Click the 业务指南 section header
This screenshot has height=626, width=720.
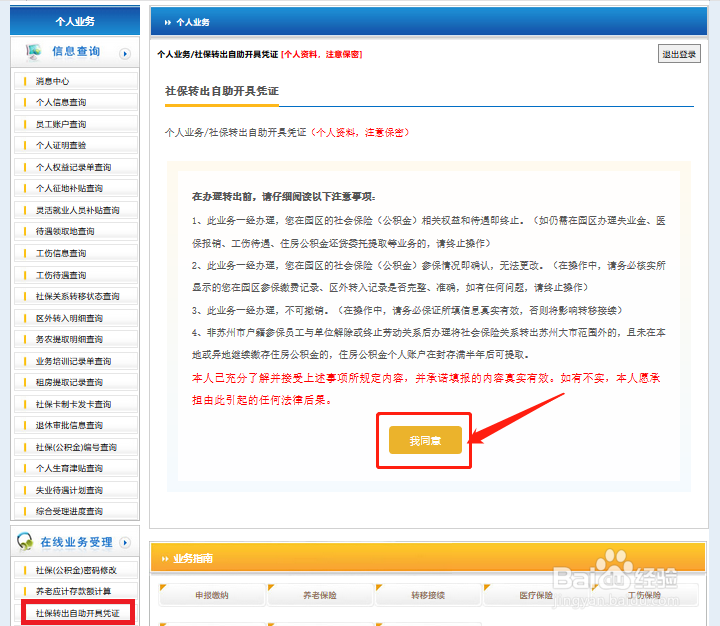[x=428, y=558]
